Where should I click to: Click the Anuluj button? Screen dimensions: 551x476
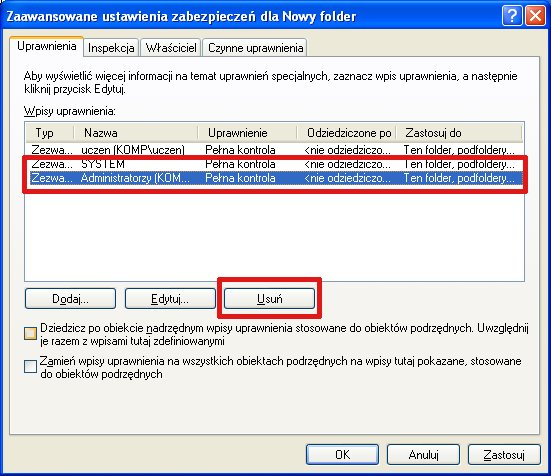423,455
